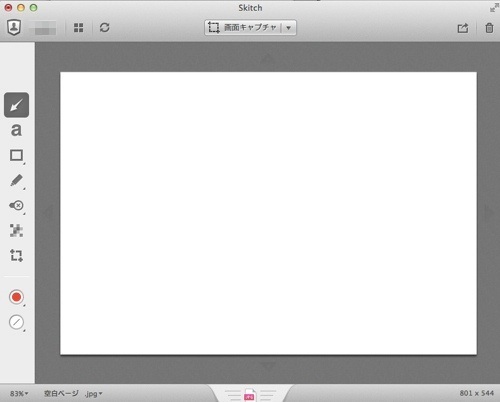Select the Stamp tool

point(16,205)
